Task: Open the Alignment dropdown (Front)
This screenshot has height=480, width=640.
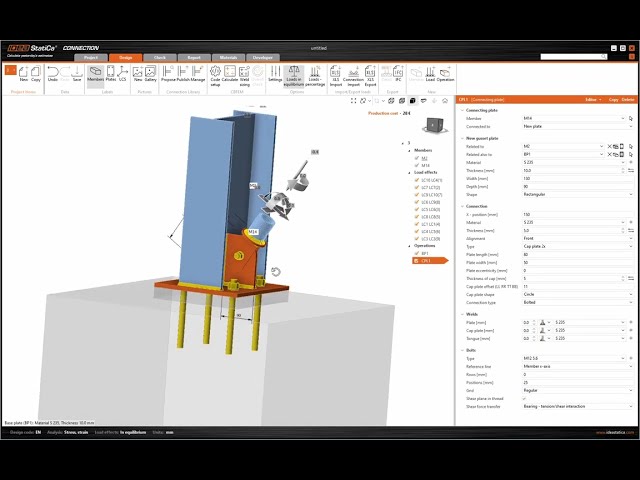Action: coord(578,238)
